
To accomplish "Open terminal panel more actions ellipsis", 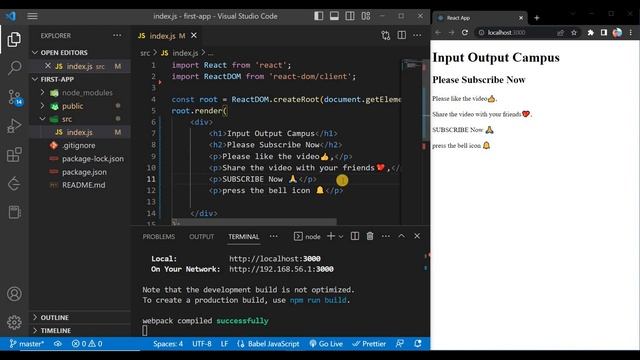I will pyautogui.click(x=386, y=236).
